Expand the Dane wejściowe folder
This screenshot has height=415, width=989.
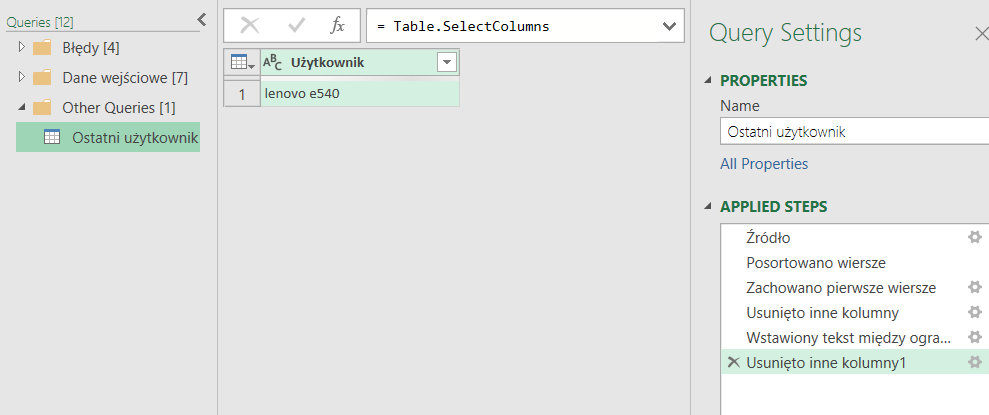click(x=22, y=77)
